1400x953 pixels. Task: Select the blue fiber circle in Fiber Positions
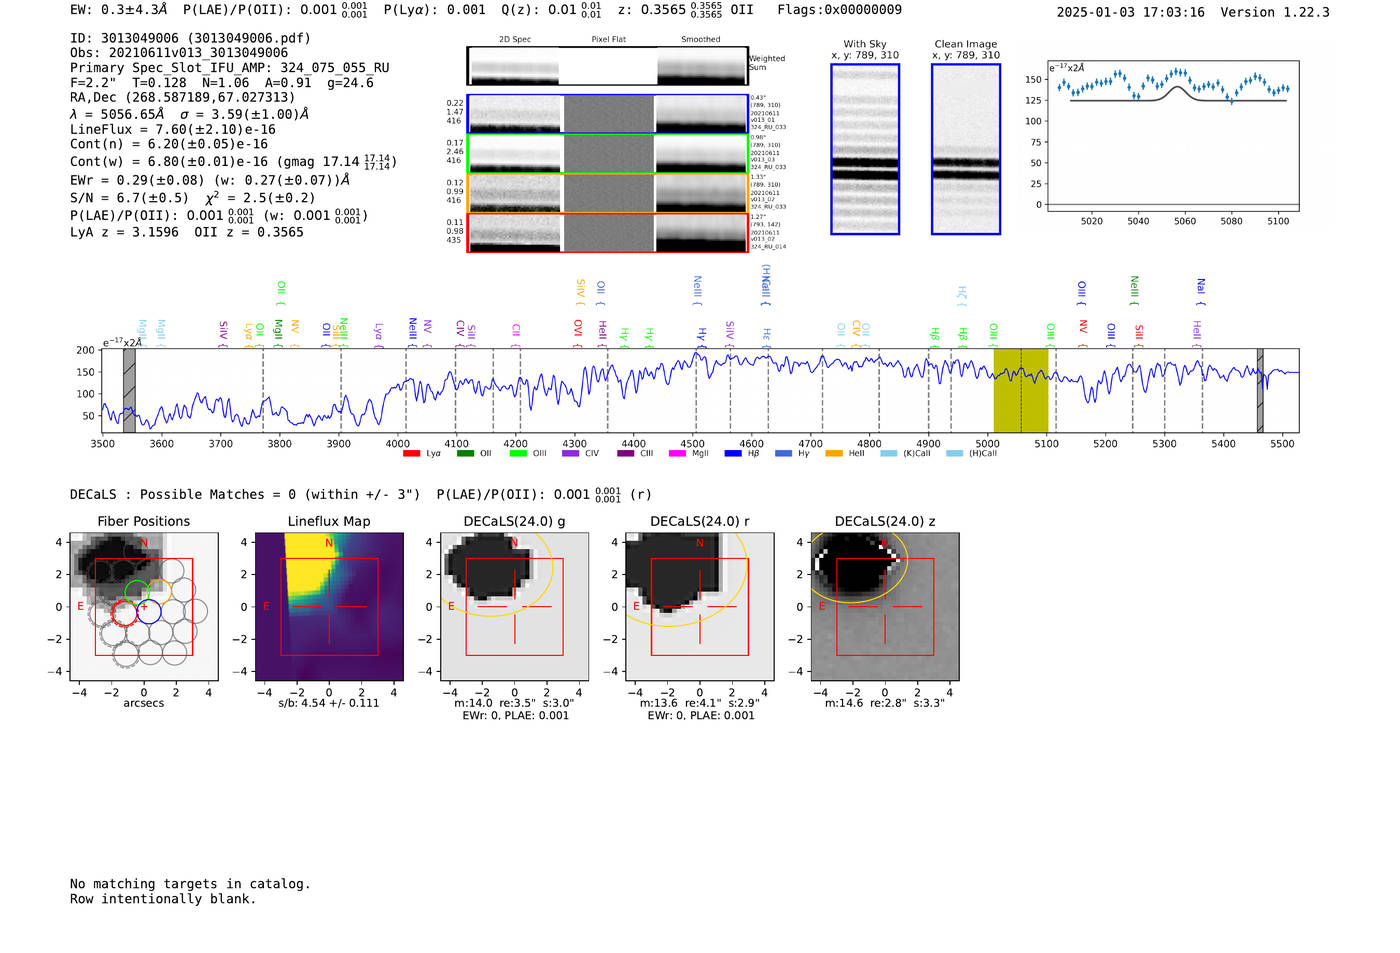pyautogui.click(x=149, y=611)
